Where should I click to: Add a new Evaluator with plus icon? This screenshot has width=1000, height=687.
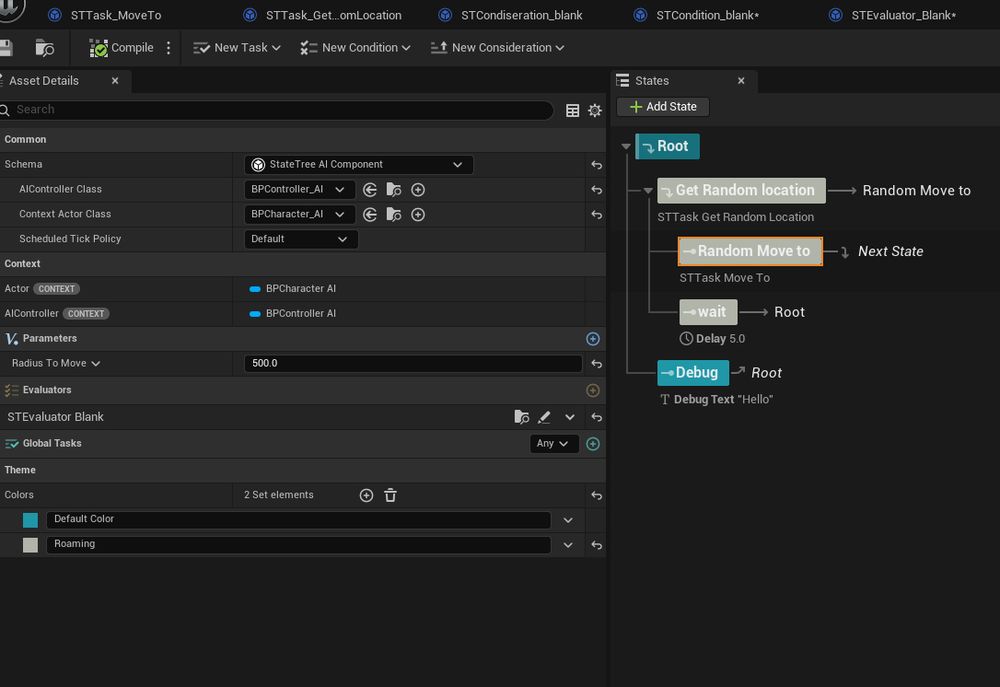point(592,390)
